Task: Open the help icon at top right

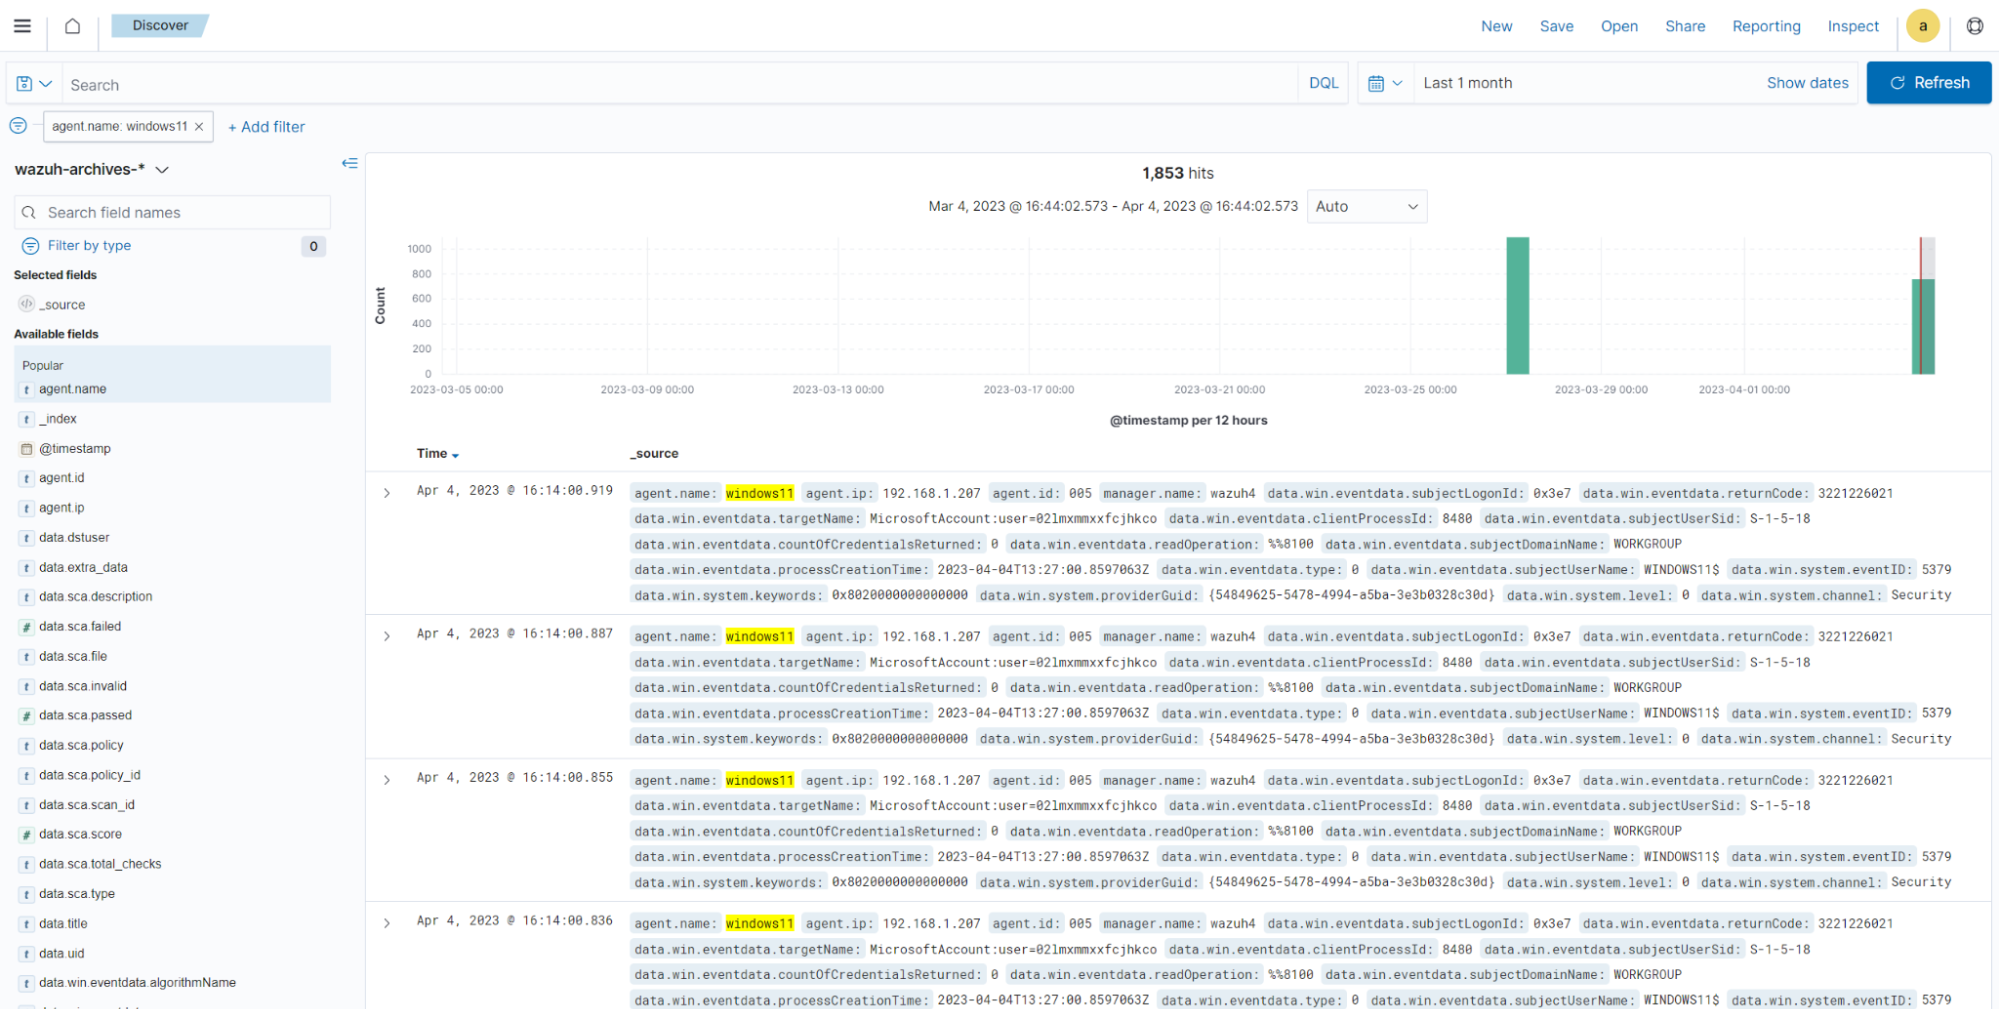Action: (1975, 26)
